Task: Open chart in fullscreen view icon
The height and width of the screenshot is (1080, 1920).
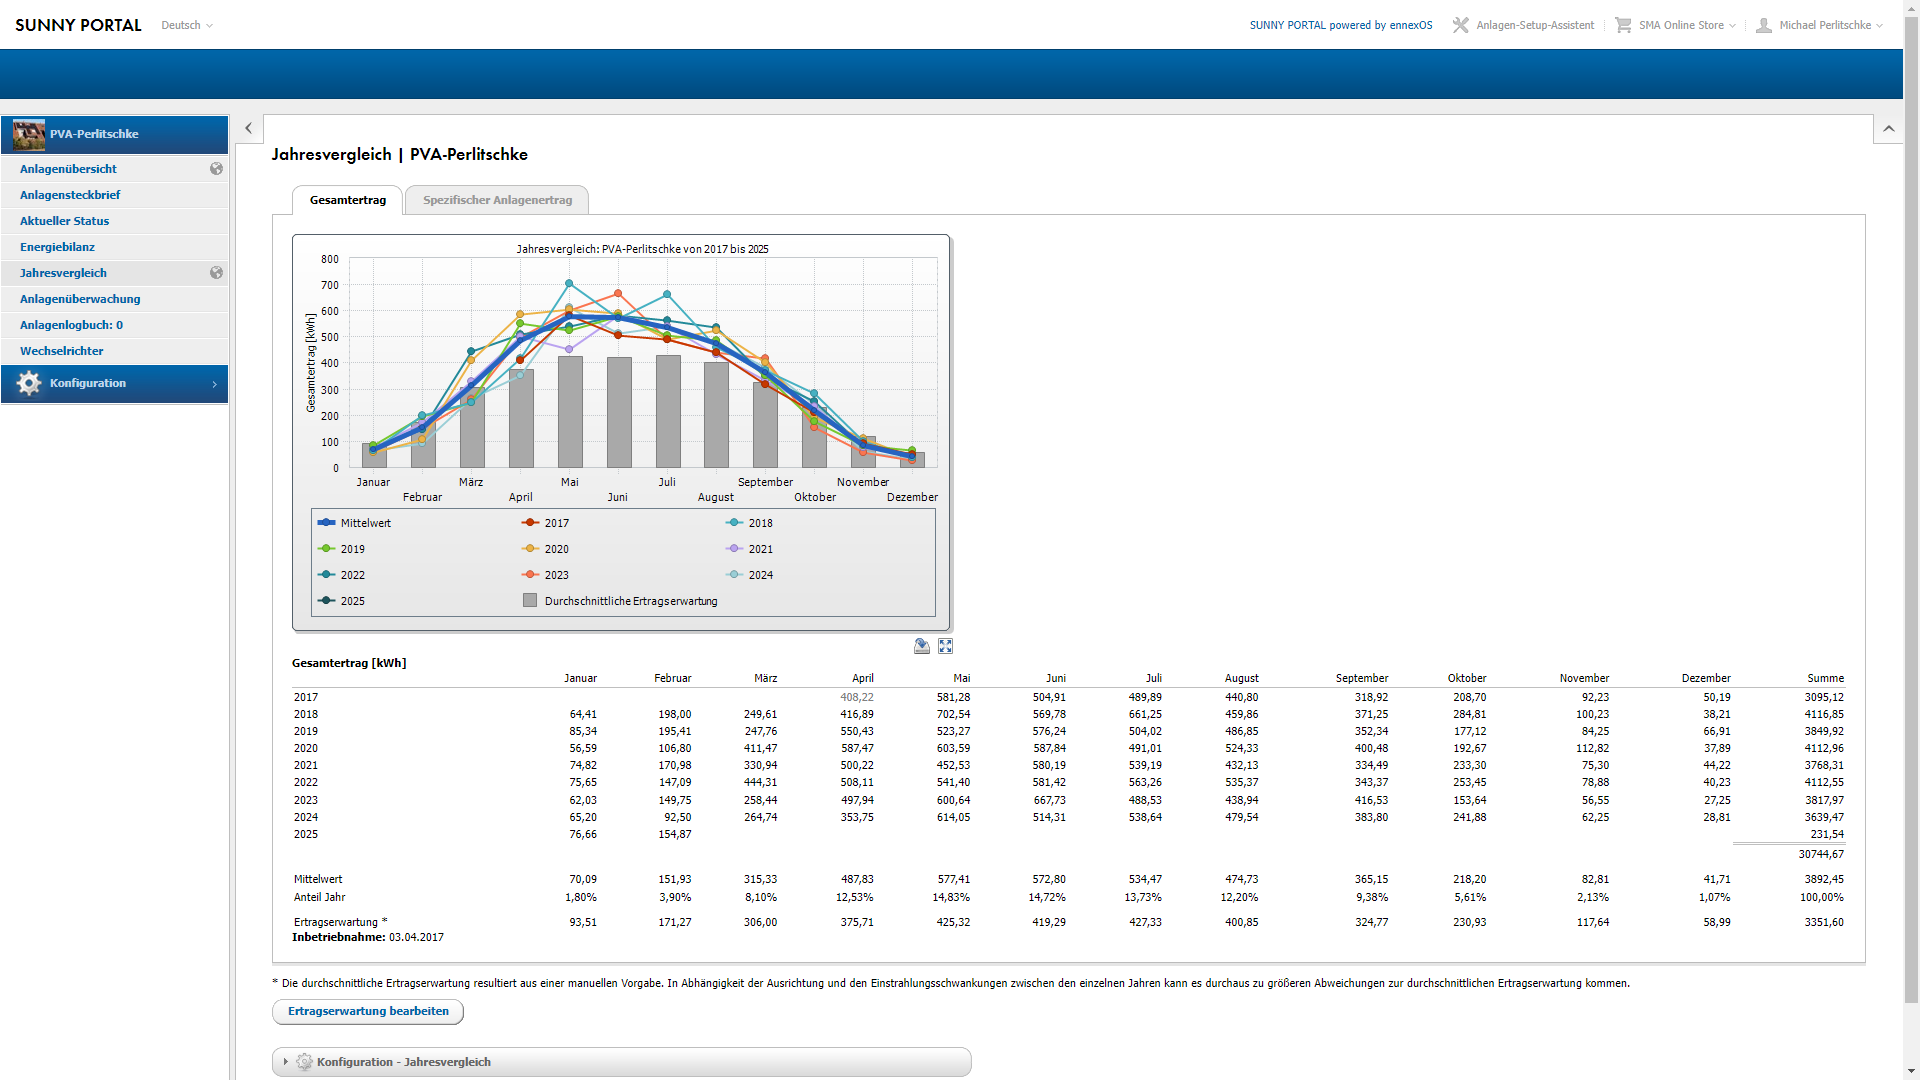Action: pyautogui.click(x=945, y=647)
